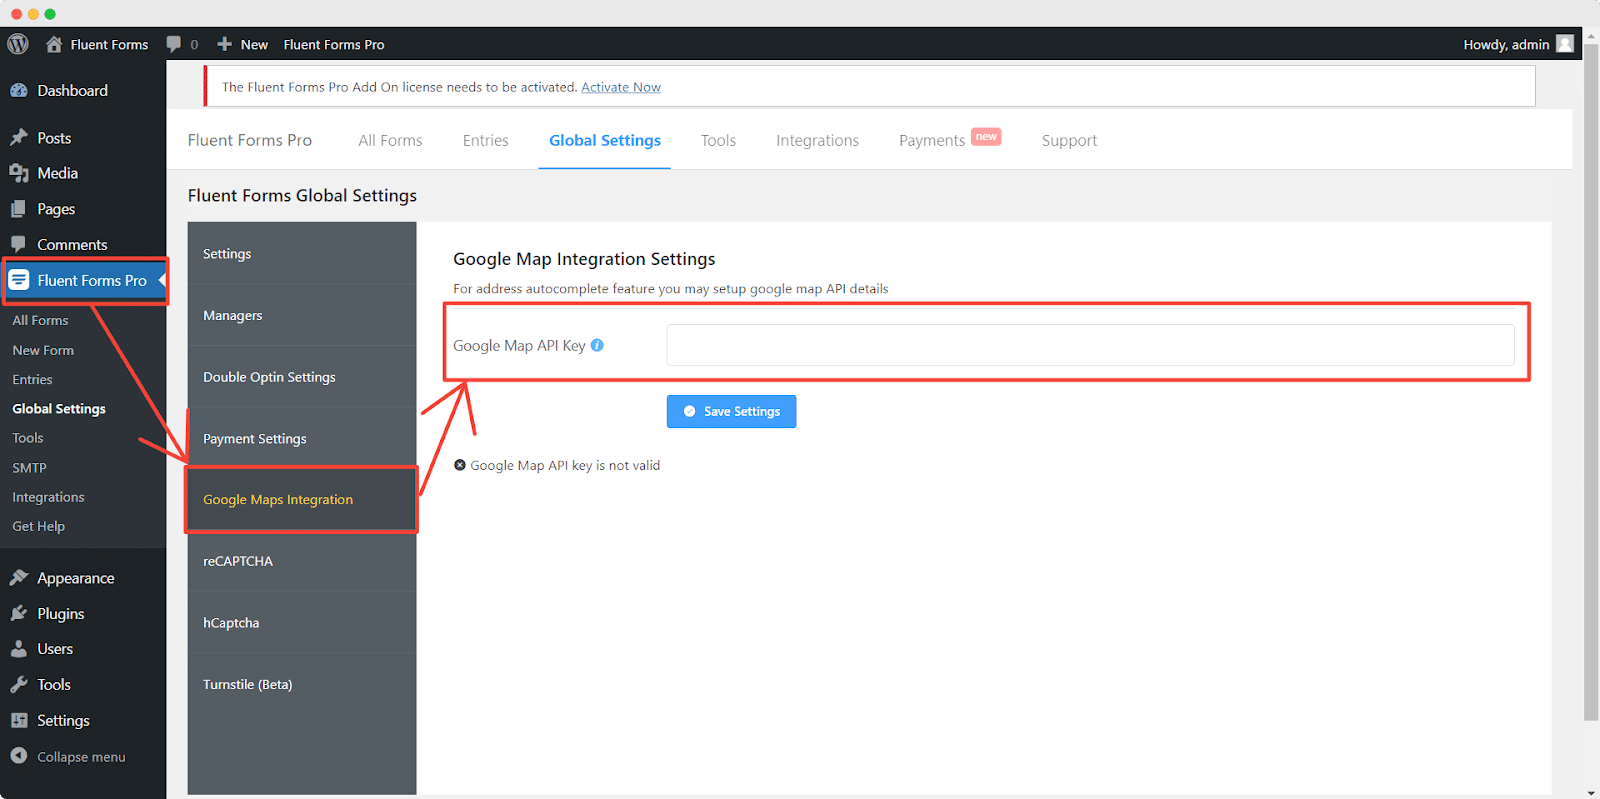Open the comments bubble icon in admin bar
Image resolution: width=1600 pixels, height=799 pixels.
point(174,44)
